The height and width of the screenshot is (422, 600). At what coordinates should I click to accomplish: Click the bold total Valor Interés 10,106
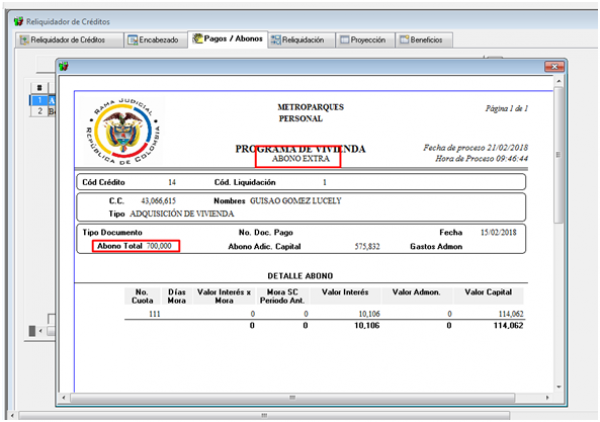367,326
